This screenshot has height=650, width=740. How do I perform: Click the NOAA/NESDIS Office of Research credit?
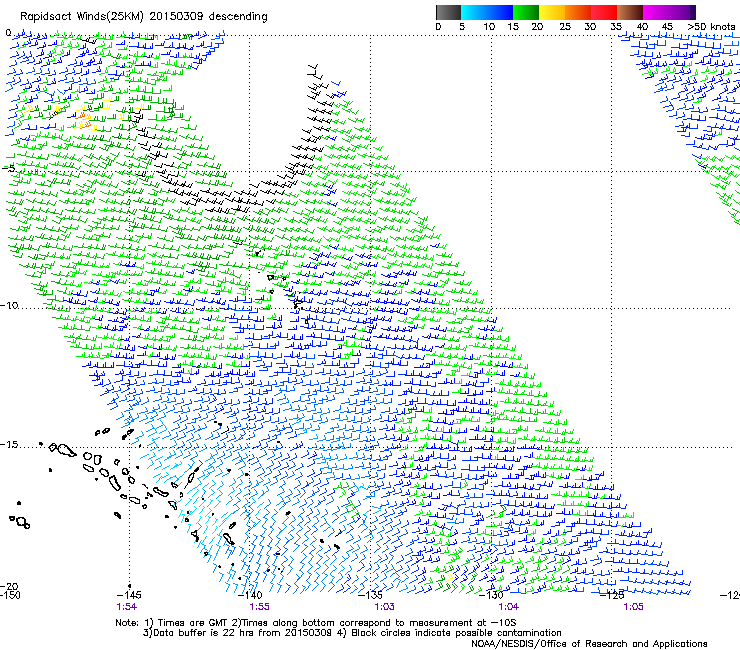point(589,644)
